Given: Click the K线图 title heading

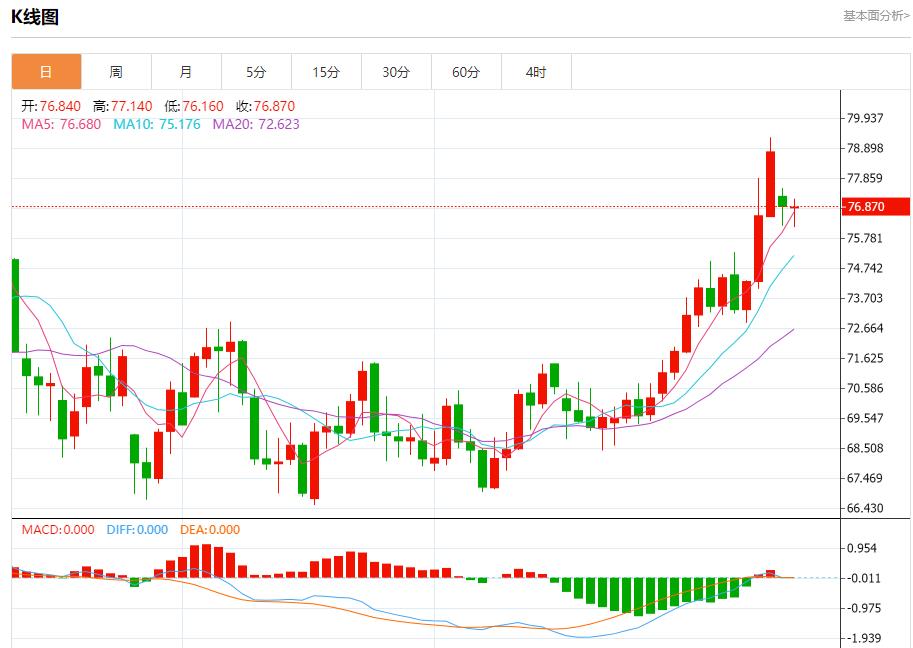Looking at the screenshot, I should 35,17.
